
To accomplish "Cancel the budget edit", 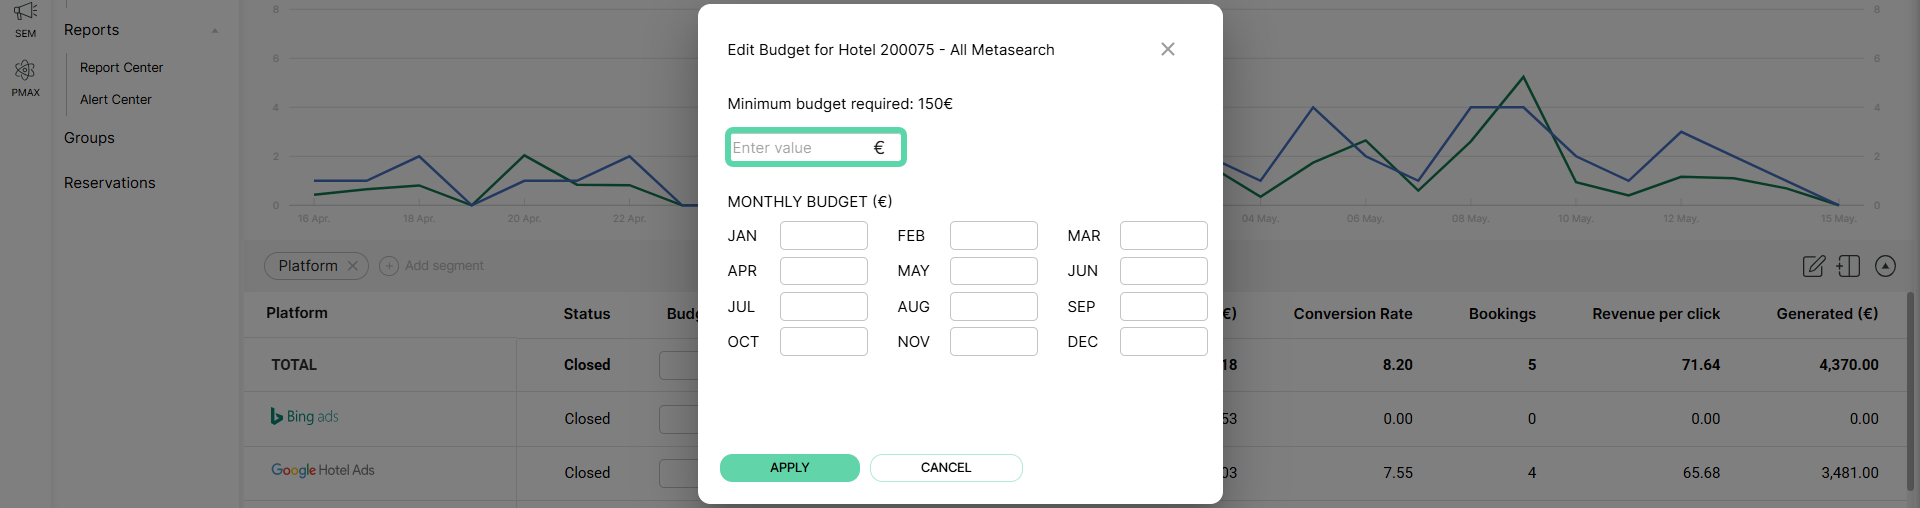I will (x=946, y=468).
